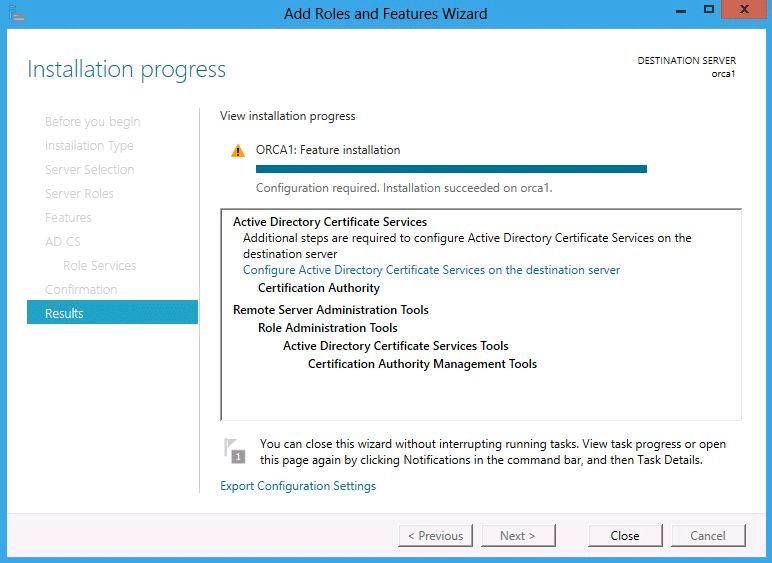Screen dimensions: 772x563
Task: Minimize the wizard window
Action: [x=681, y=11]
